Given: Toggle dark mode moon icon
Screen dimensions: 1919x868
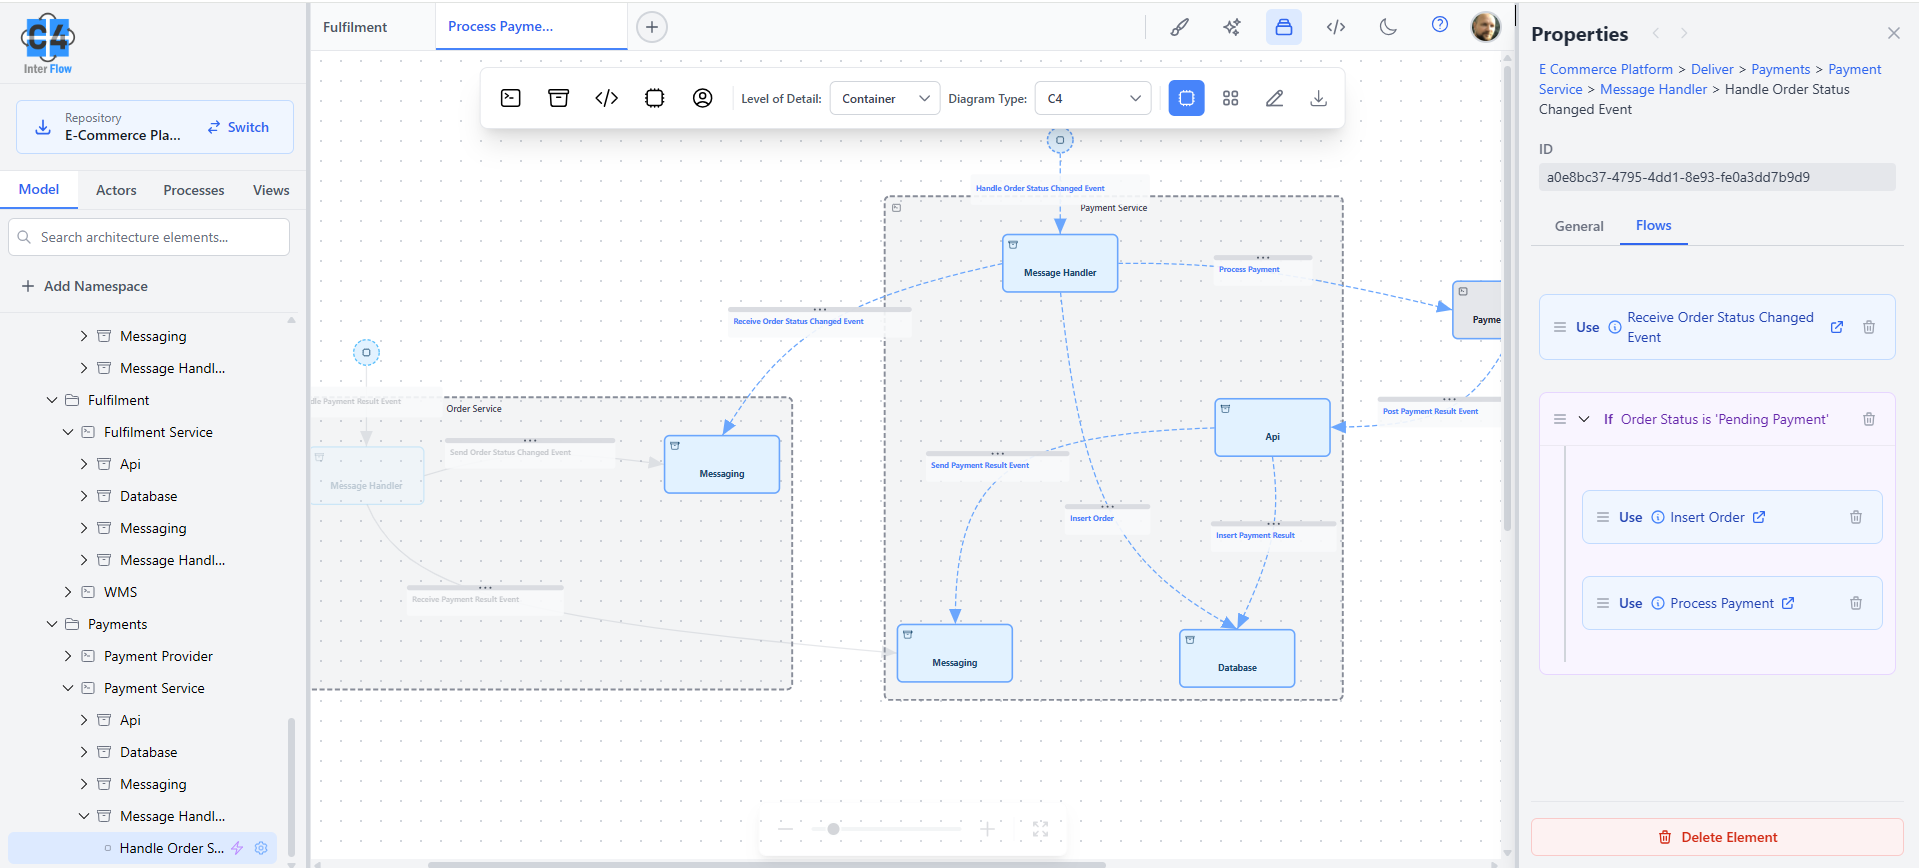Looking at the screenshot, I should tap(1388, 27).
